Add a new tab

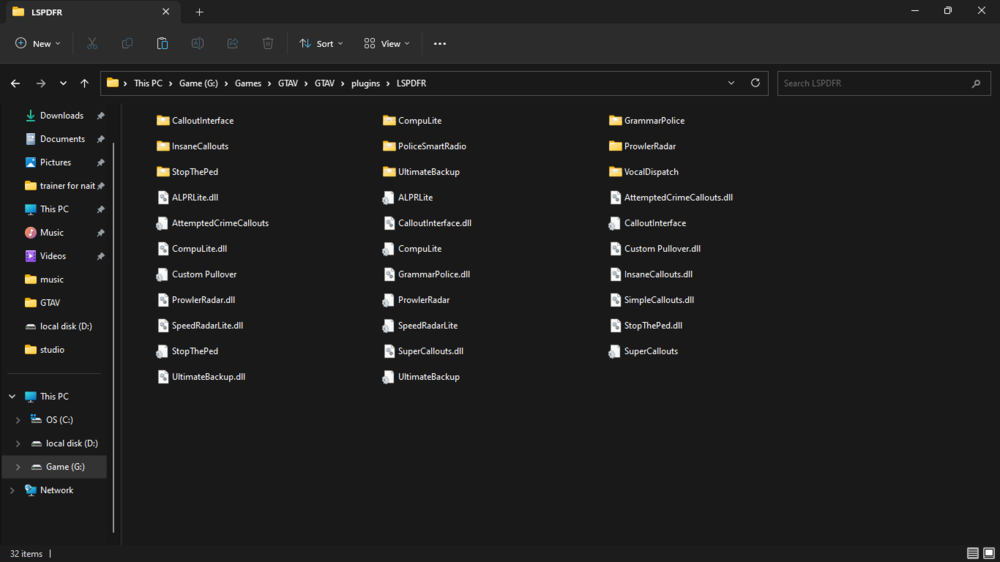click(200, 11)
